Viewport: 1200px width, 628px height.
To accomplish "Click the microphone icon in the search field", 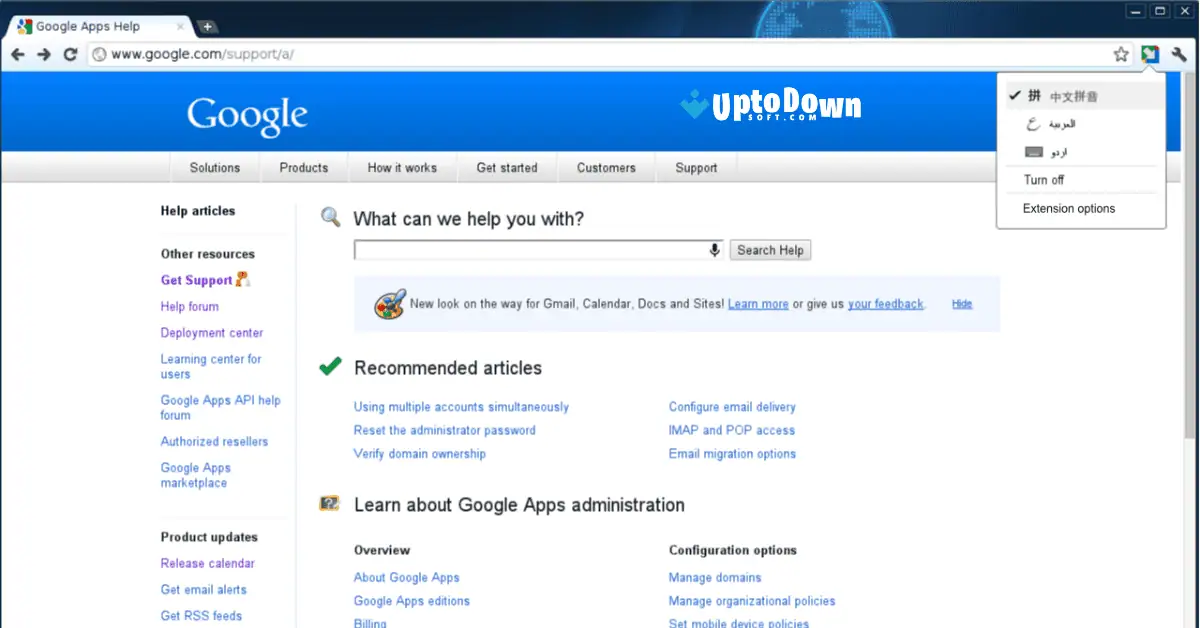I will point(713,249).
